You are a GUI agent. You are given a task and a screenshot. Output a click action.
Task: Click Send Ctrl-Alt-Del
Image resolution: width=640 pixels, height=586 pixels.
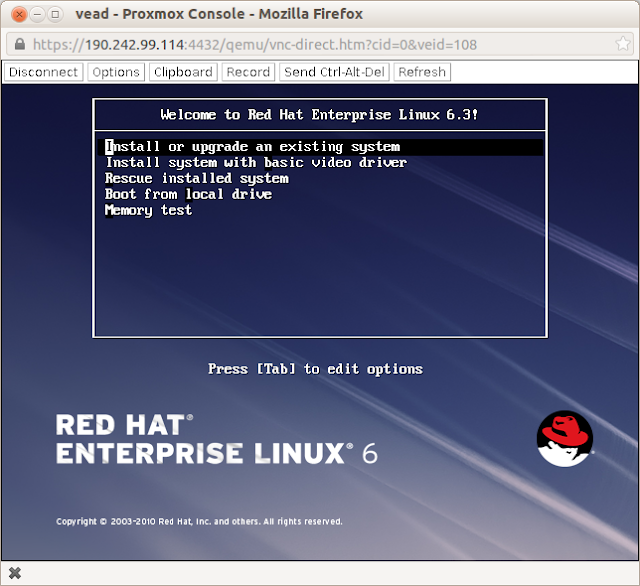[x=334, y=72]
